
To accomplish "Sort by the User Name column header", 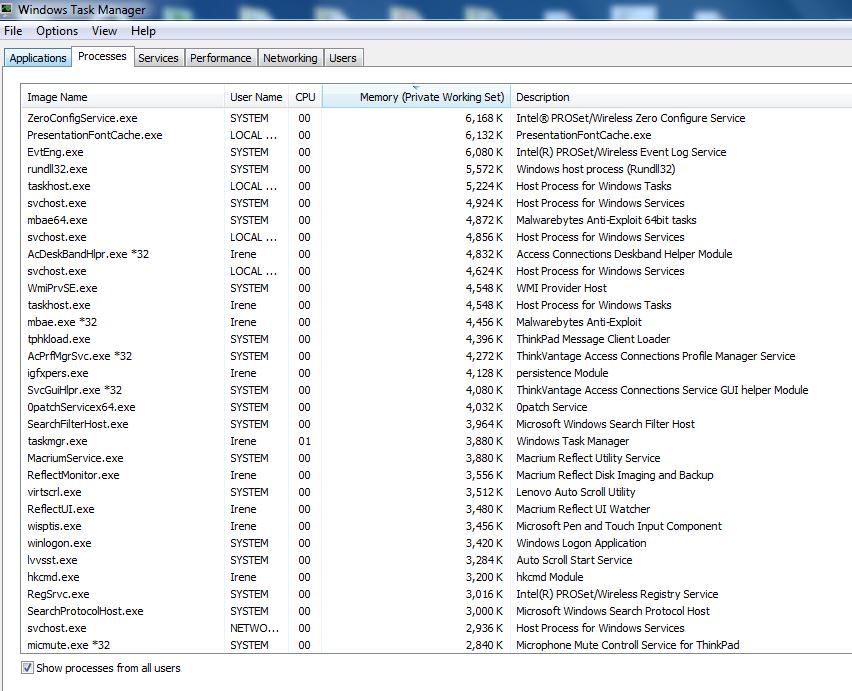I will pos(256,97).
